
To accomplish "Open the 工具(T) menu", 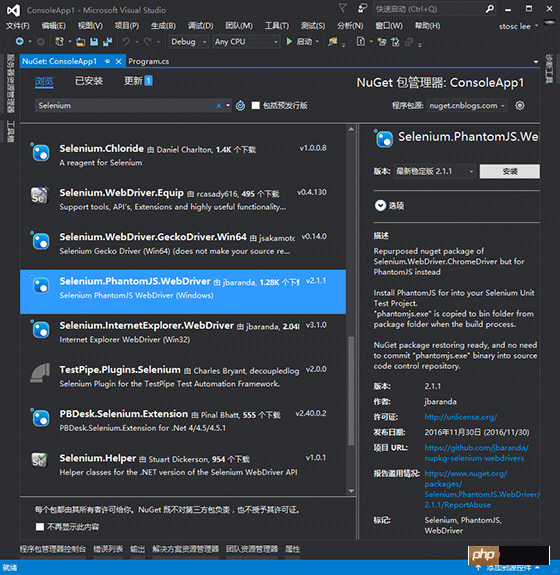I will click(x=277, y=26).
